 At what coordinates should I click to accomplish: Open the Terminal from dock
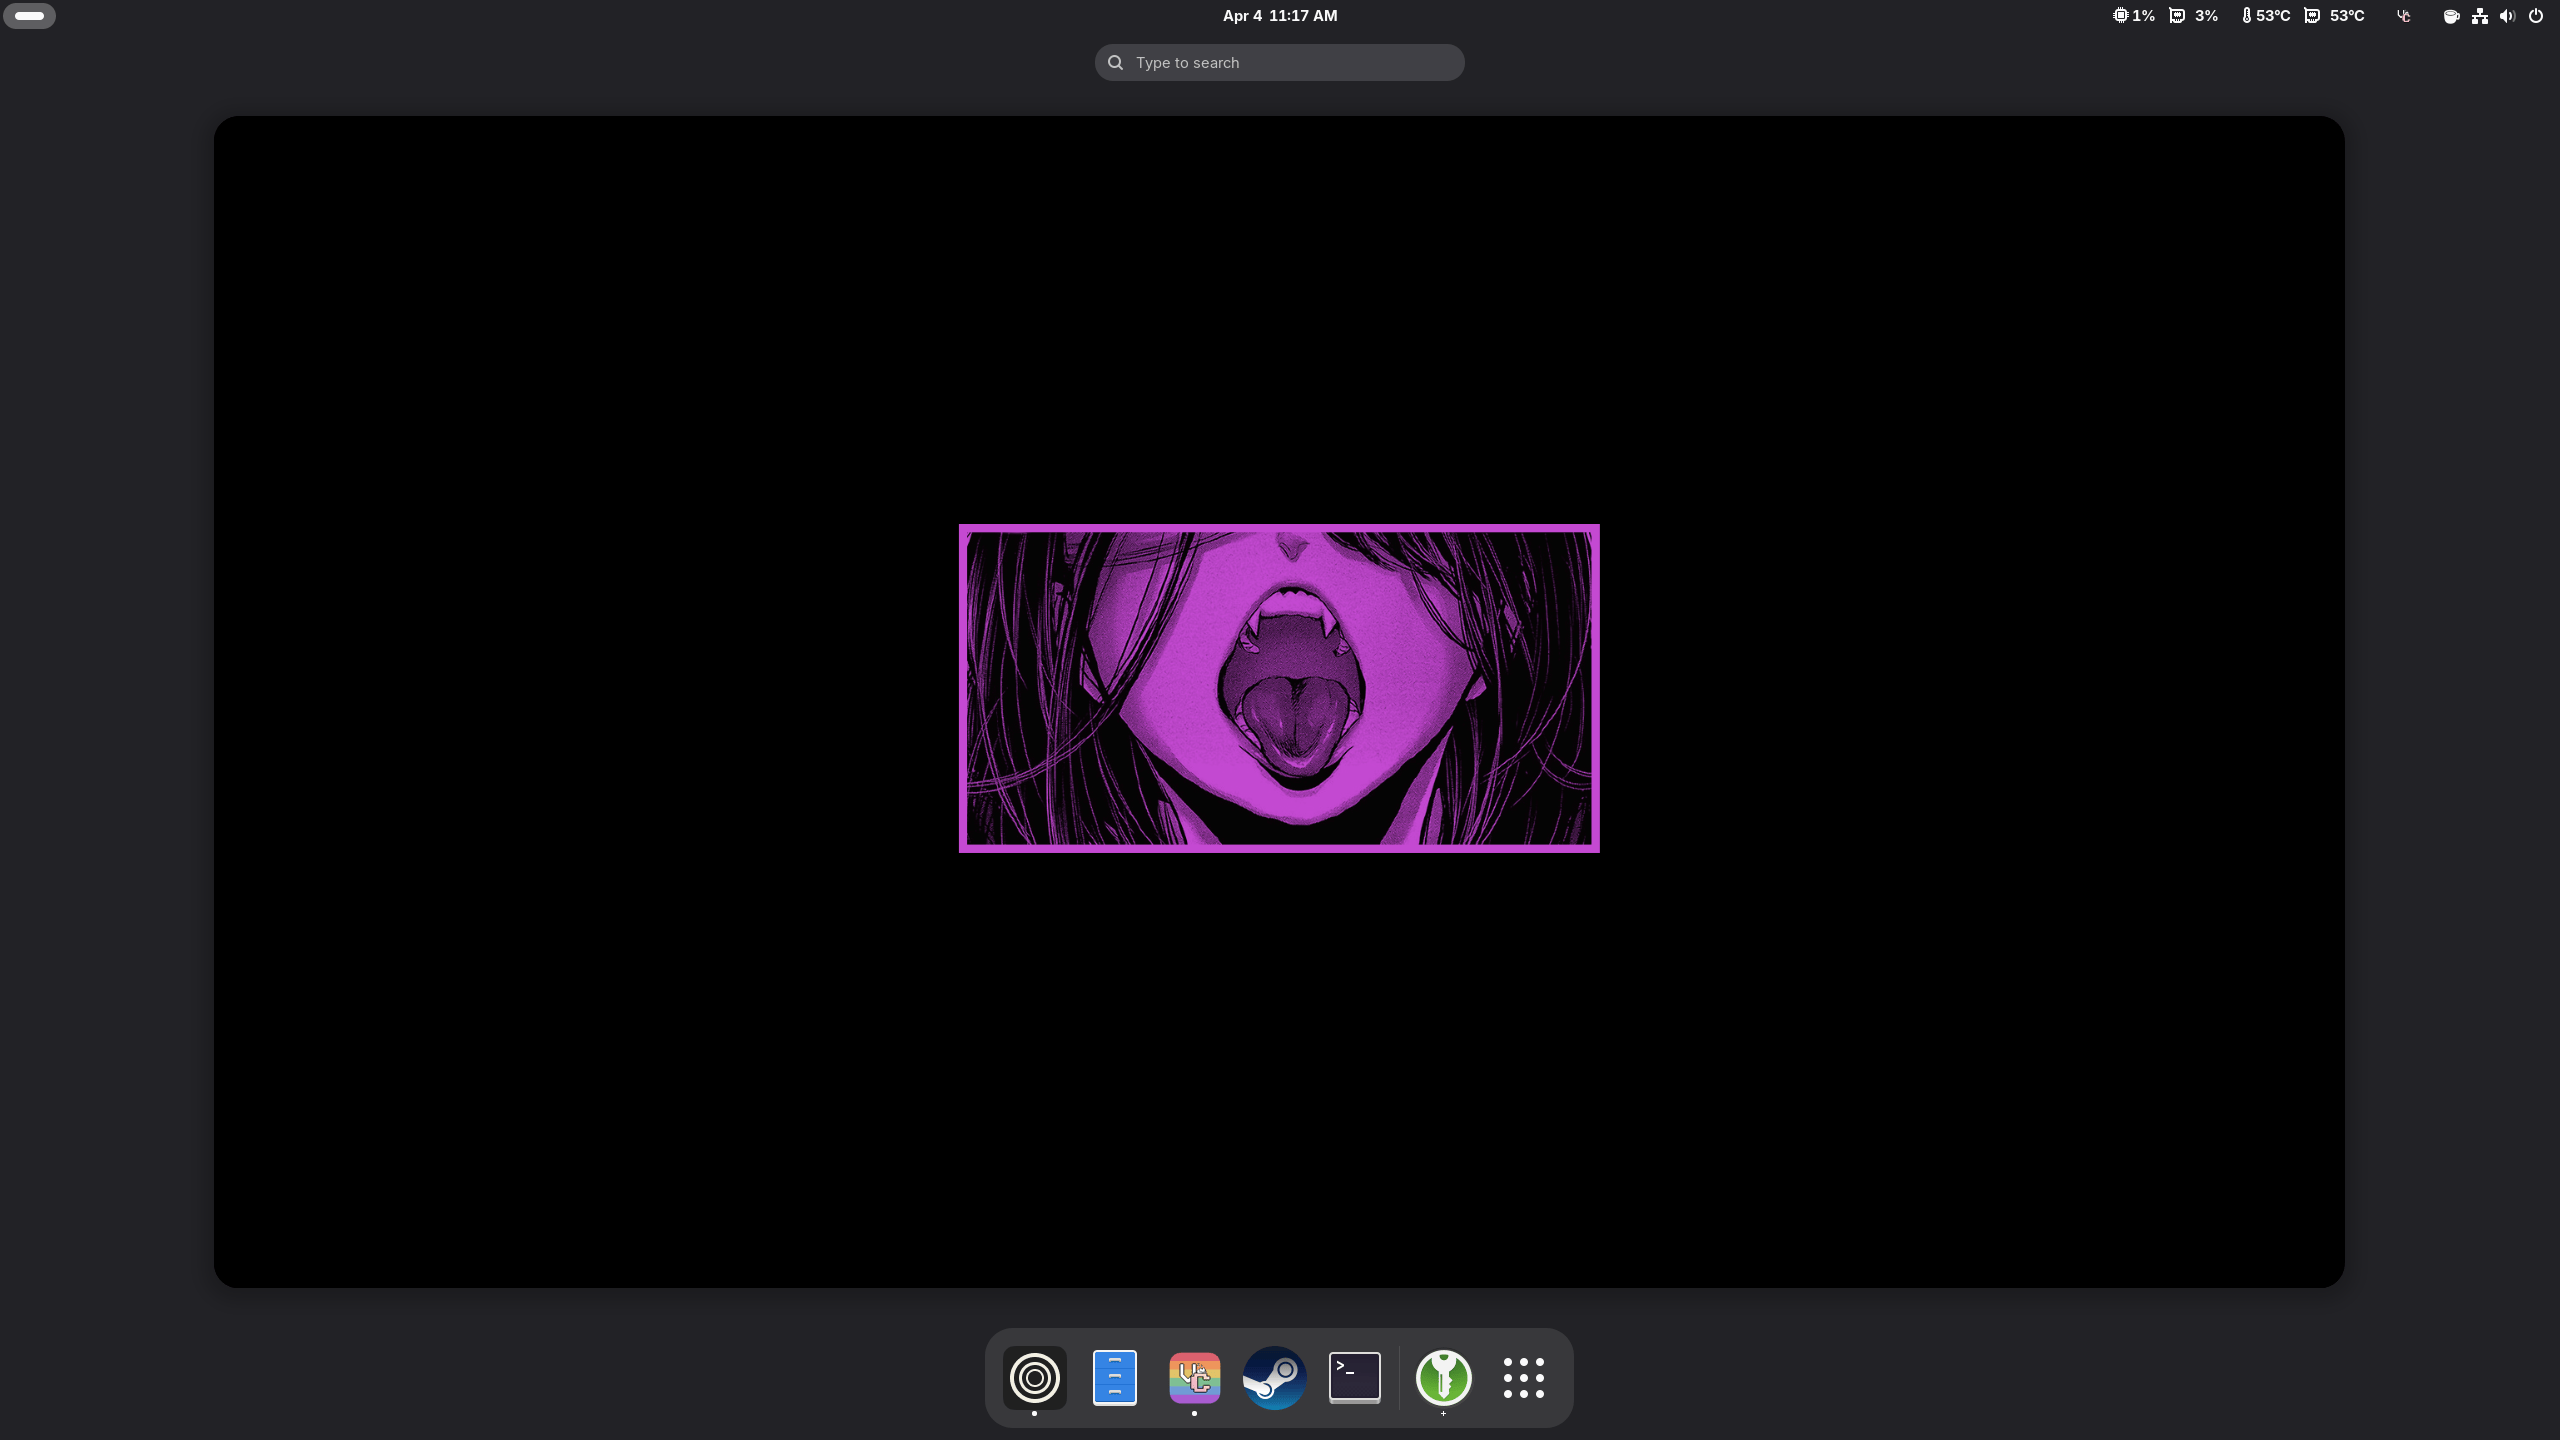click(x=1354, y=1378)
